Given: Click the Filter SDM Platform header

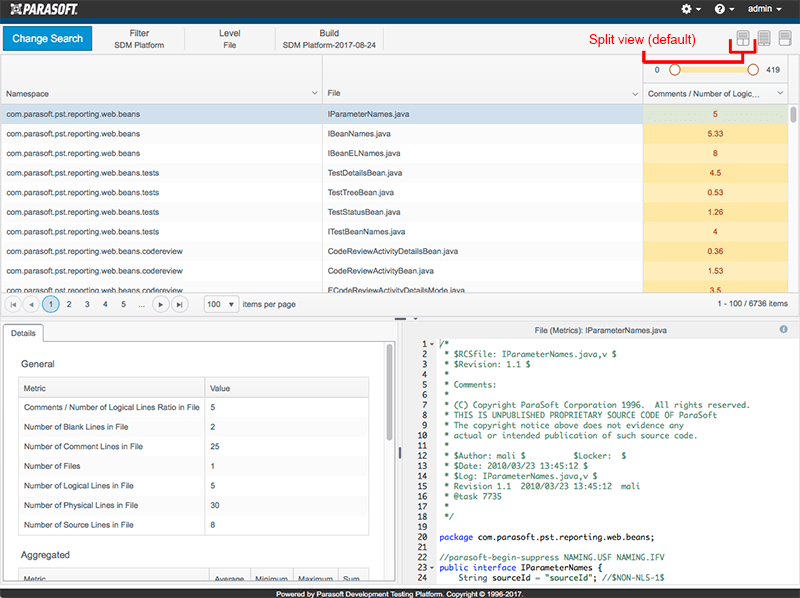Looking at the screenshot, I should (139, 39).
